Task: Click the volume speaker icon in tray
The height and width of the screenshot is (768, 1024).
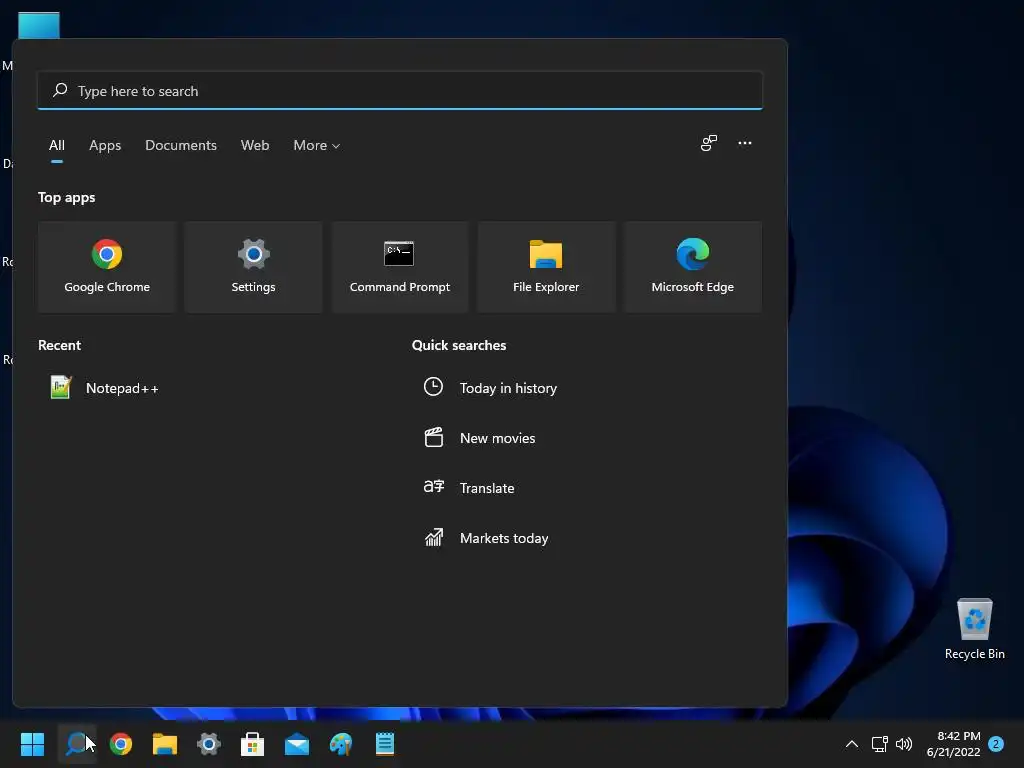Action: [904, 744]
